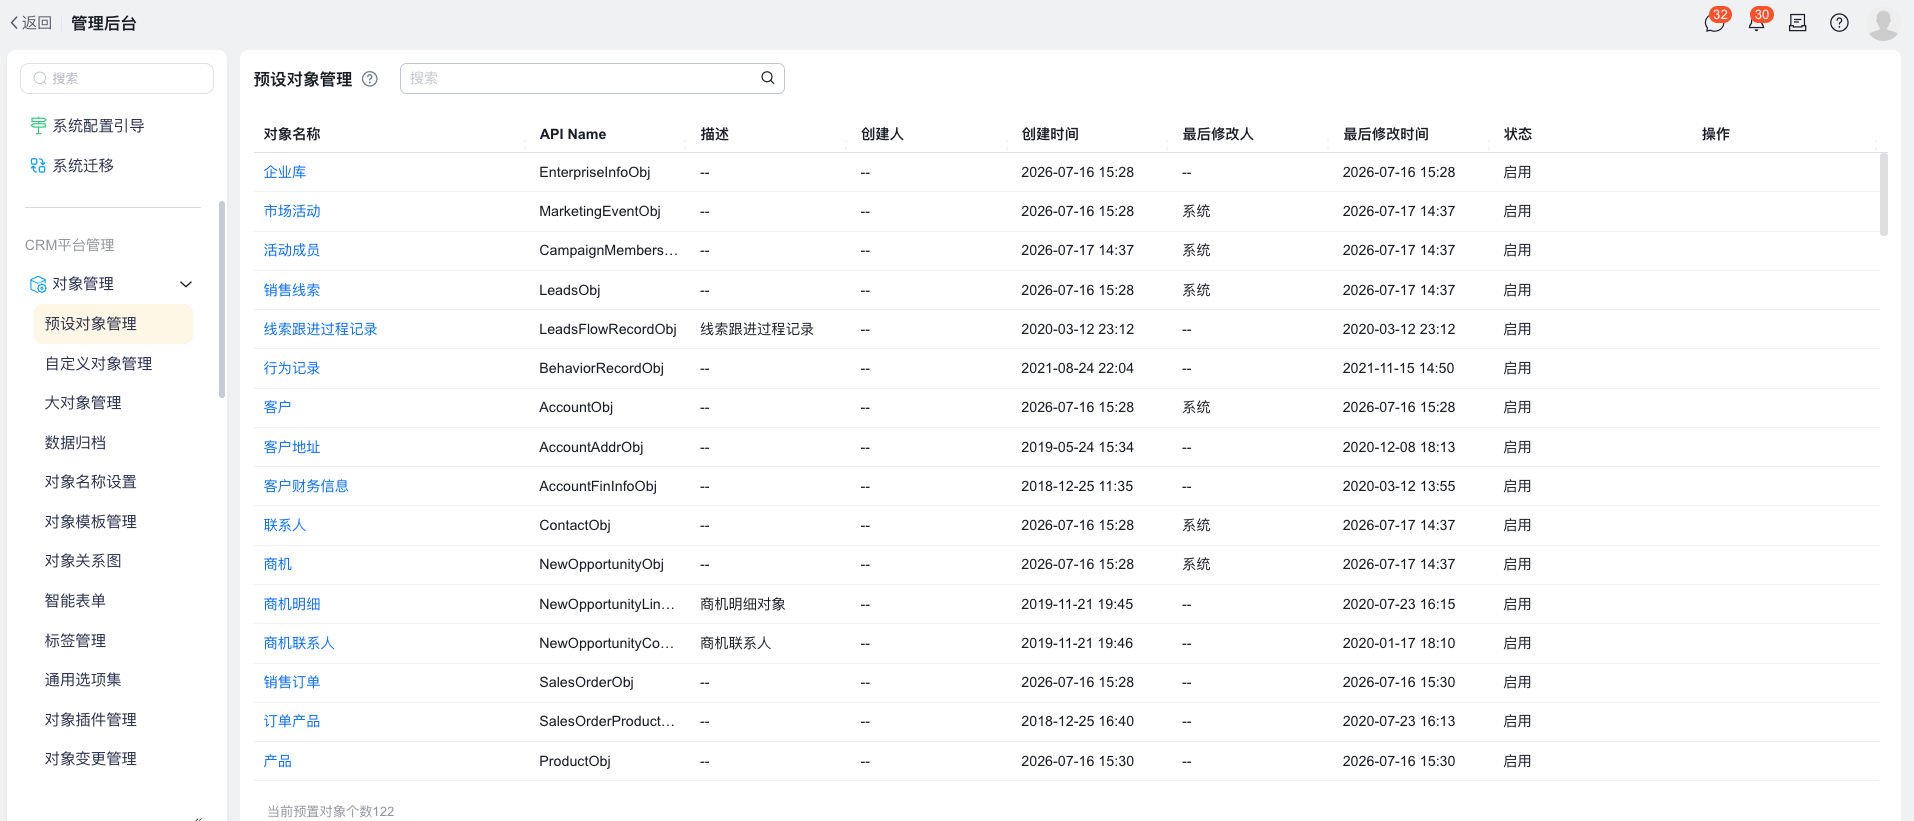The image size is (1914, 821).
Task: Open 对象名称设置 menu item
Action: 90,482
